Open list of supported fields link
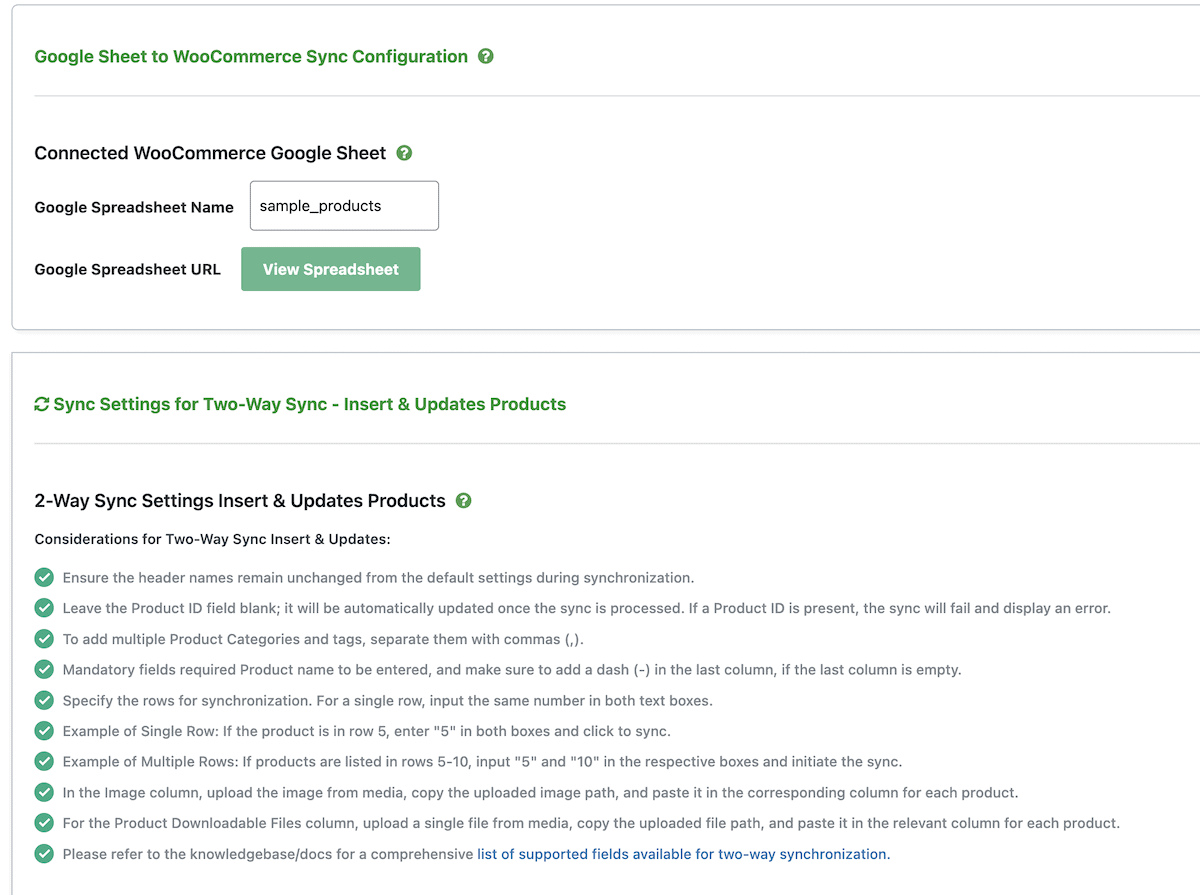This screenshot has width=1200, height=895. (683, 854)
